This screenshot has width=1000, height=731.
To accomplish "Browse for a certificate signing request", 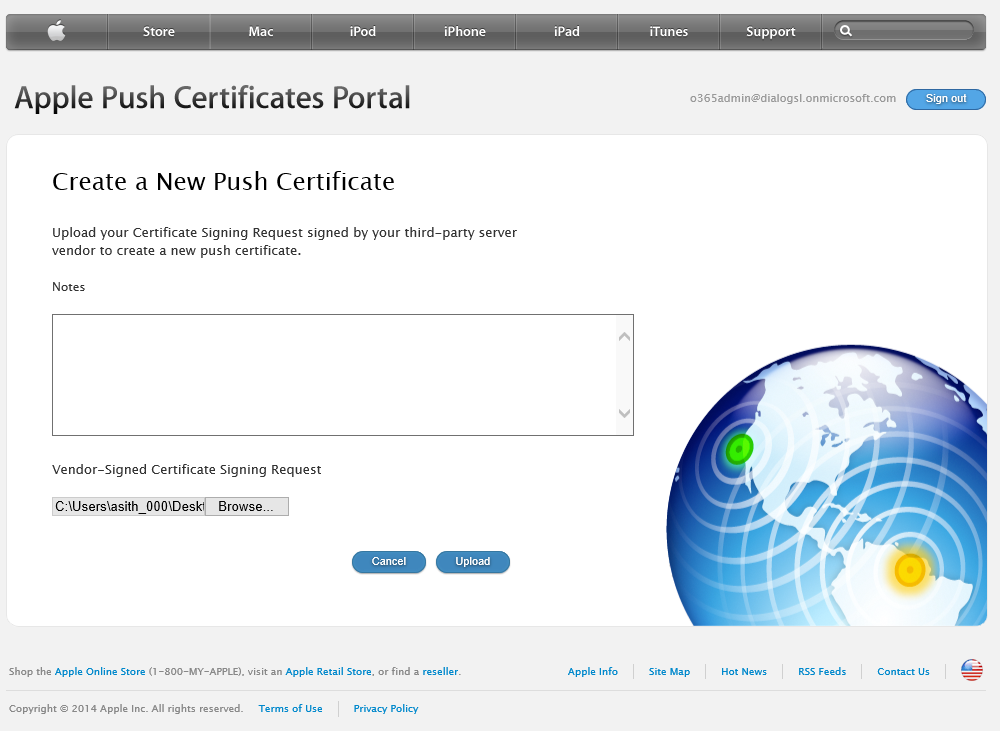I will point(246,506).
